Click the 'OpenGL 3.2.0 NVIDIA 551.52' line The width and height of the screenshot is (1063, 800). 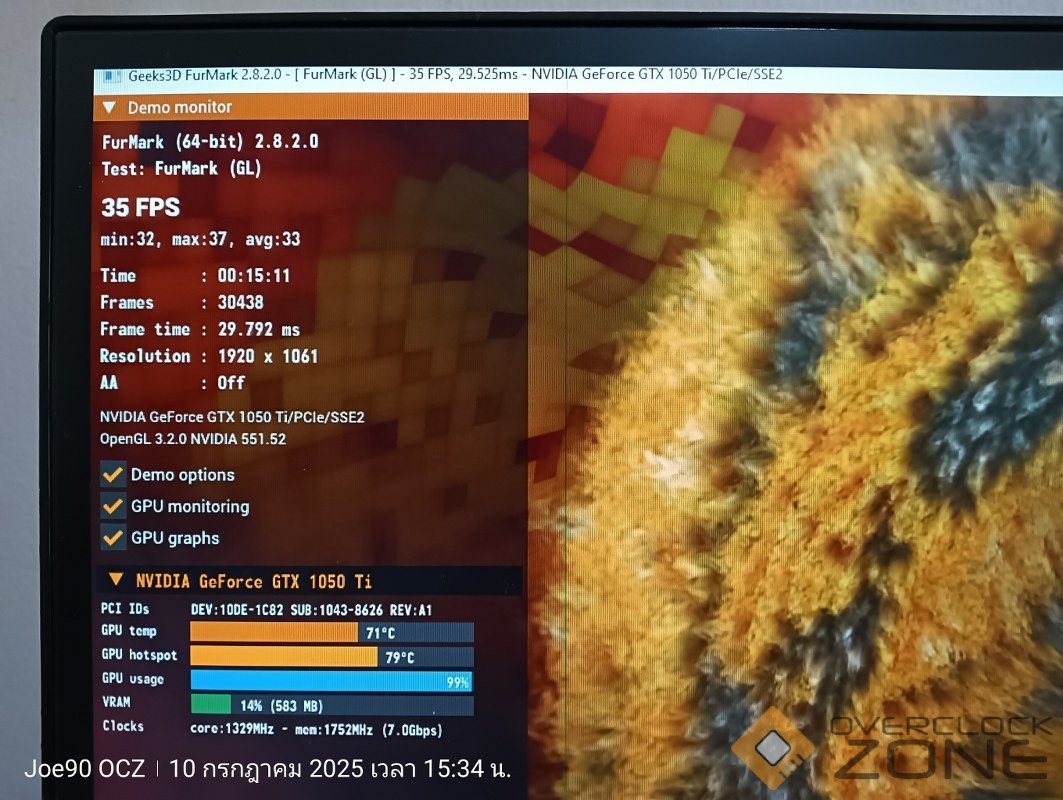[193, 439]
